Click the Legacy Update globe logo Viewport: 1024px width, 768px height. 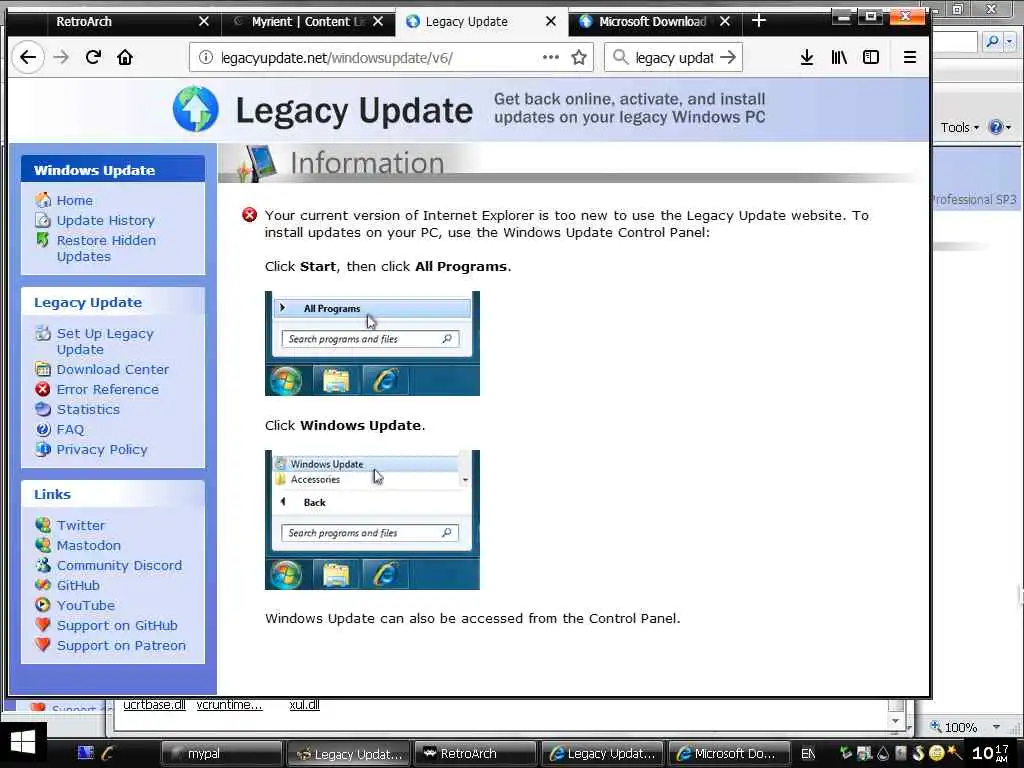[x=196, y=109]
